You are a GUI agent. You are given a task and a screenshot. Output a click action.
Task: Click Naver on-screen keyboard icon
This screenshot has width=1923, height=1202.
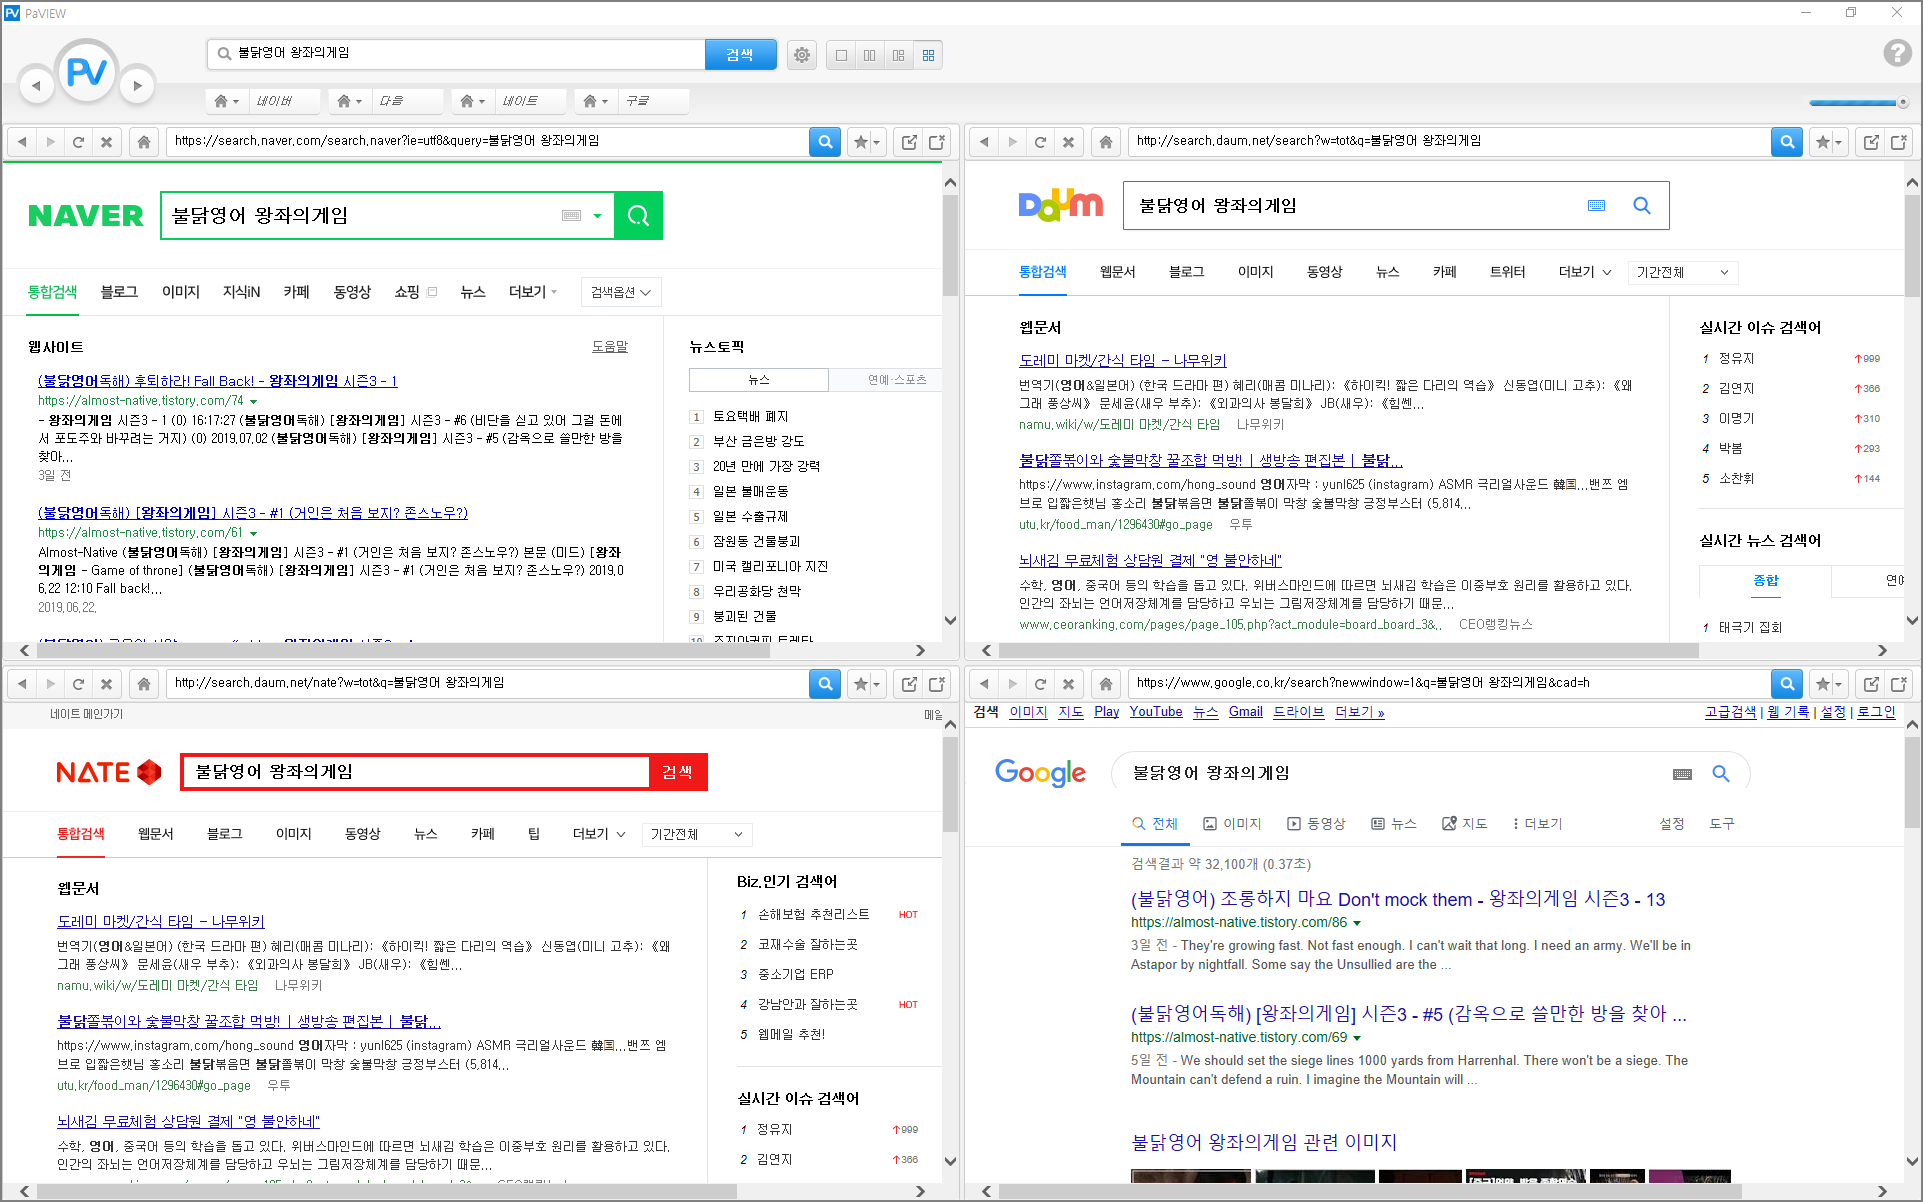(x=571, y=216)
